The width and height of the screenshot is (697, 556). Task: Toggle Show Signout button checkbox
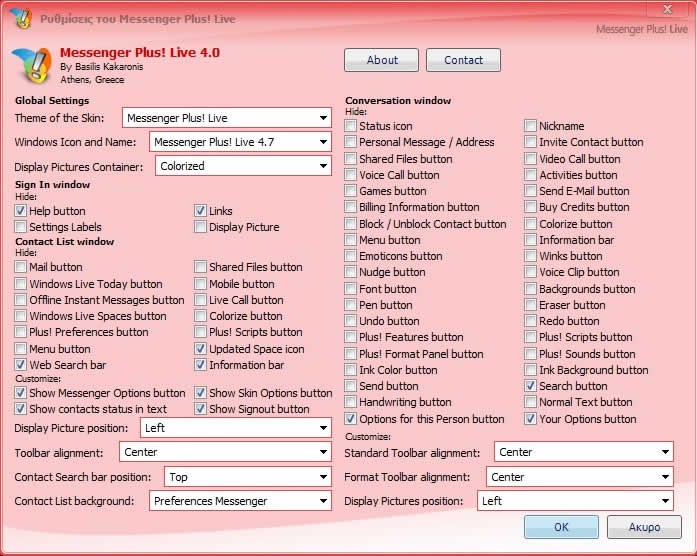(x=200, y=408)
